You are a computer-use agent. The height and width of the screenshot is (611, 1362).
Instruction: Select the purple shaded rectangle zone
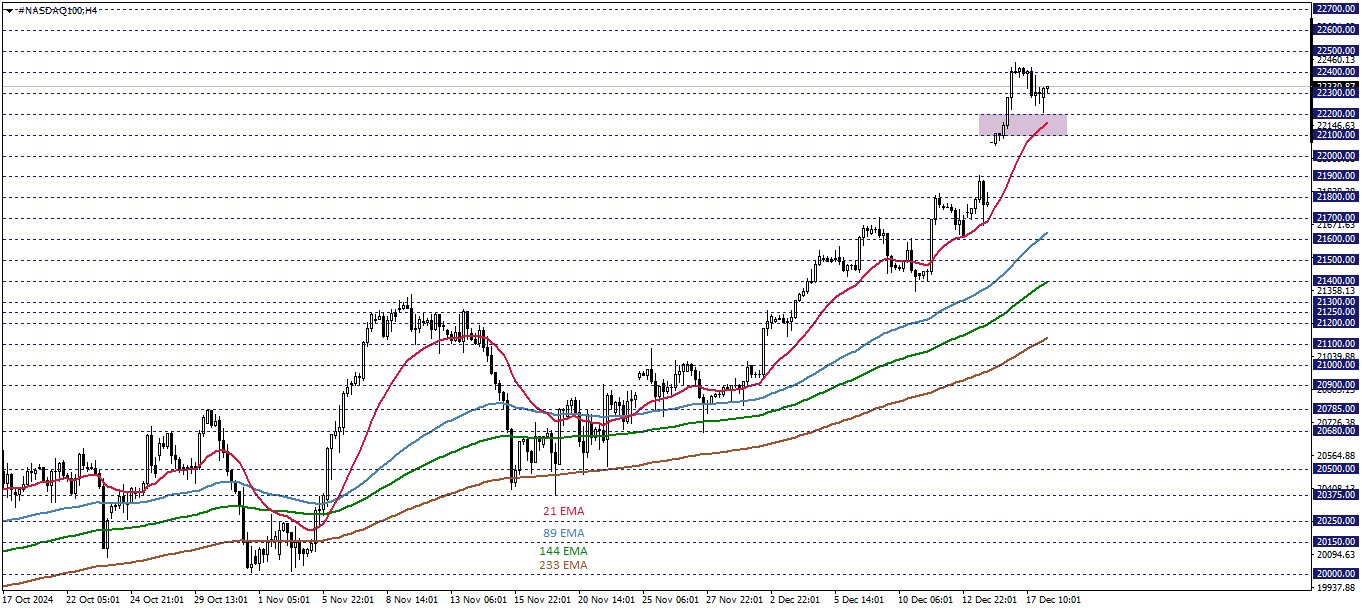pos(1023,125)
